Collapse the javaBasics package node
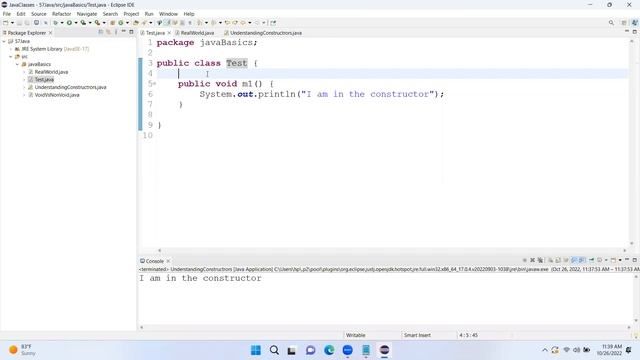The width and height of the screenshot is (640, 360). [x=18, y=64]
